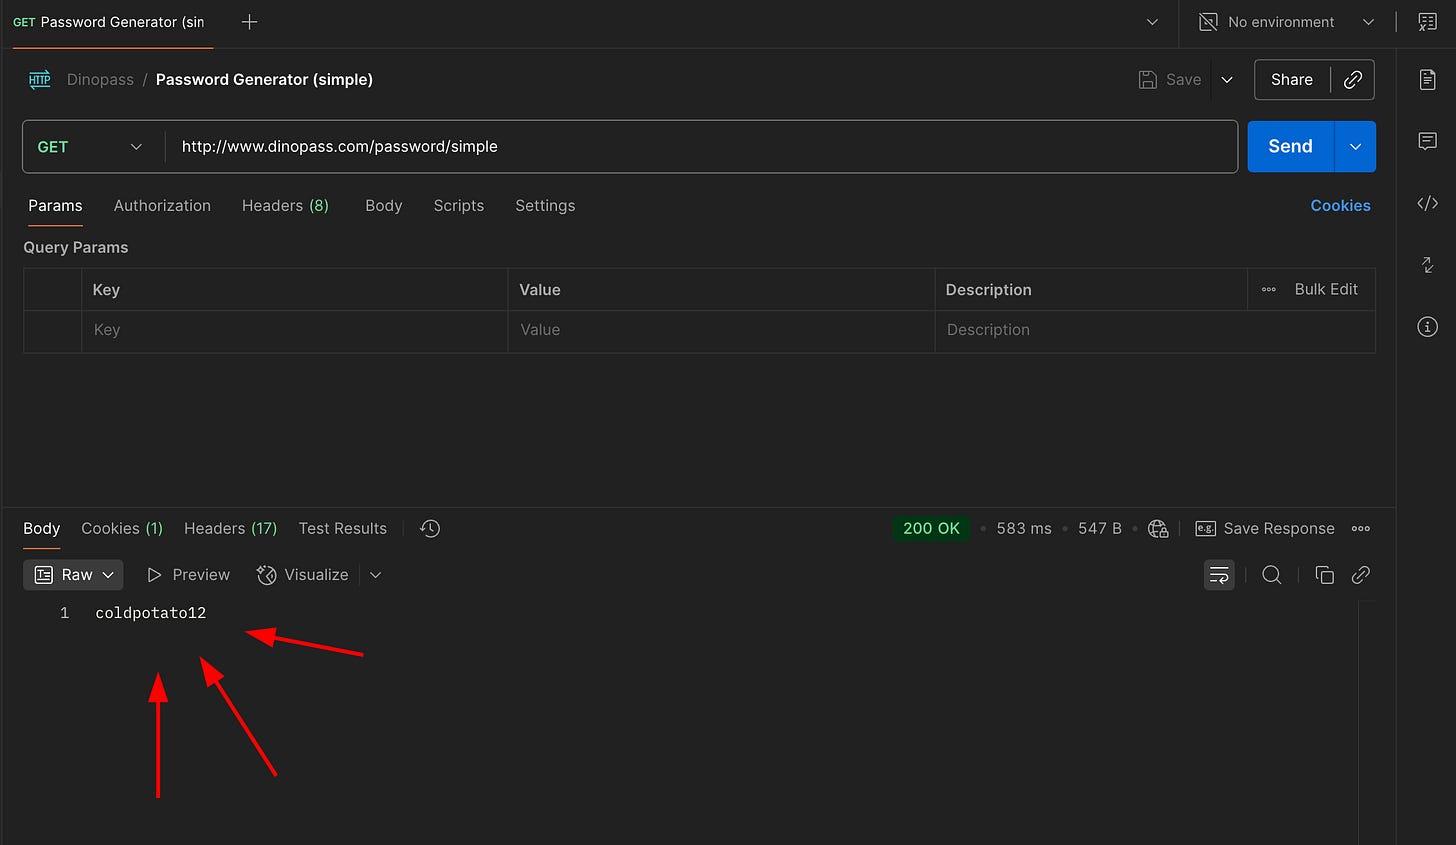Save the request with Save button
Viewport: 1456px width, 845px height.
pyautogui.click(x=1170, y=80)
